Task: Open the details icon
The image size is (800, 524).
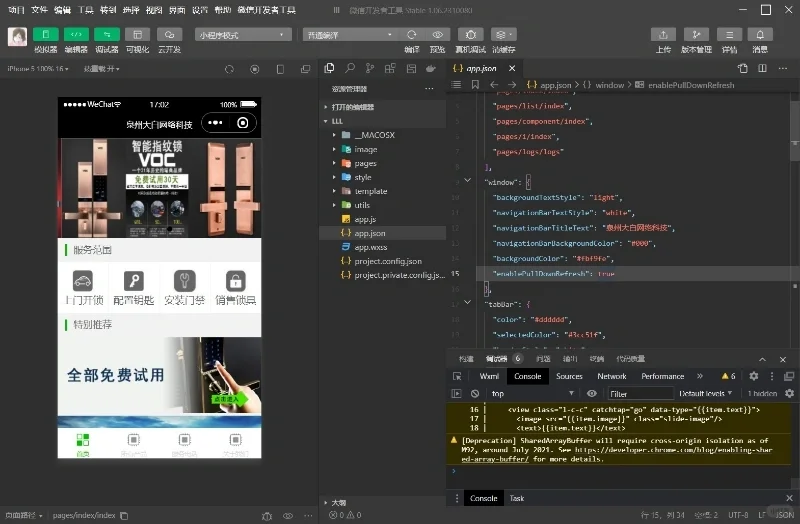Action: [x=730, y=35]
